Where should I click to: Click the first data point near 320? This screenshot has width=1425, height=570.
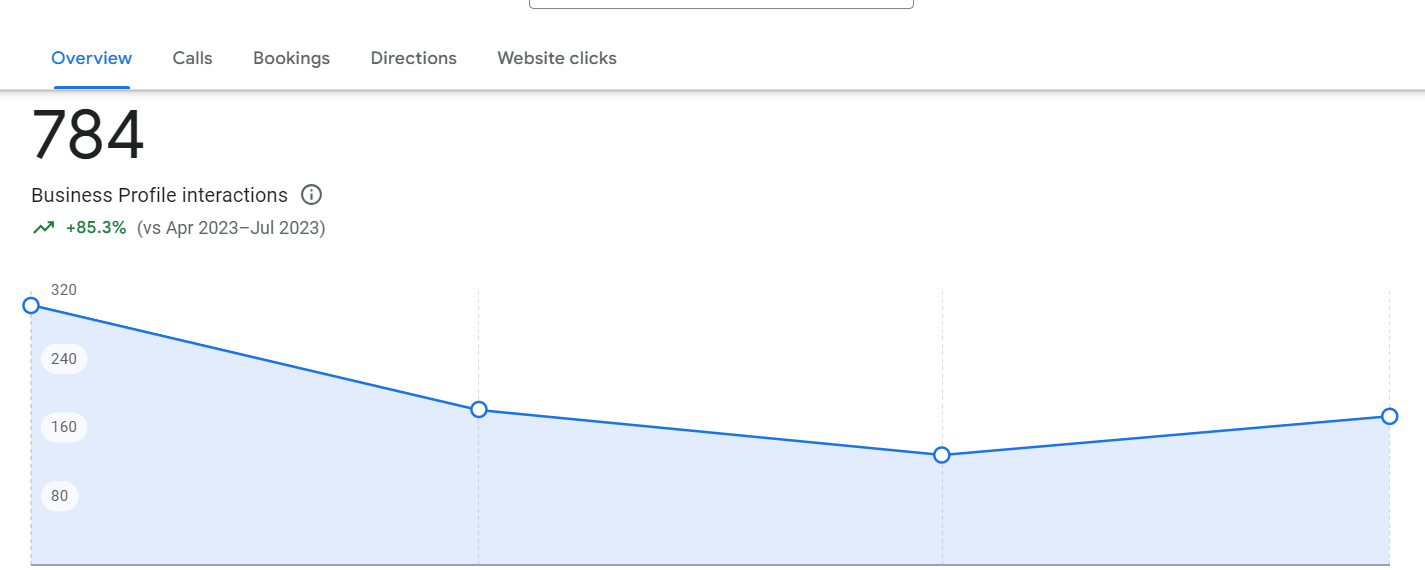pos(31,305)
